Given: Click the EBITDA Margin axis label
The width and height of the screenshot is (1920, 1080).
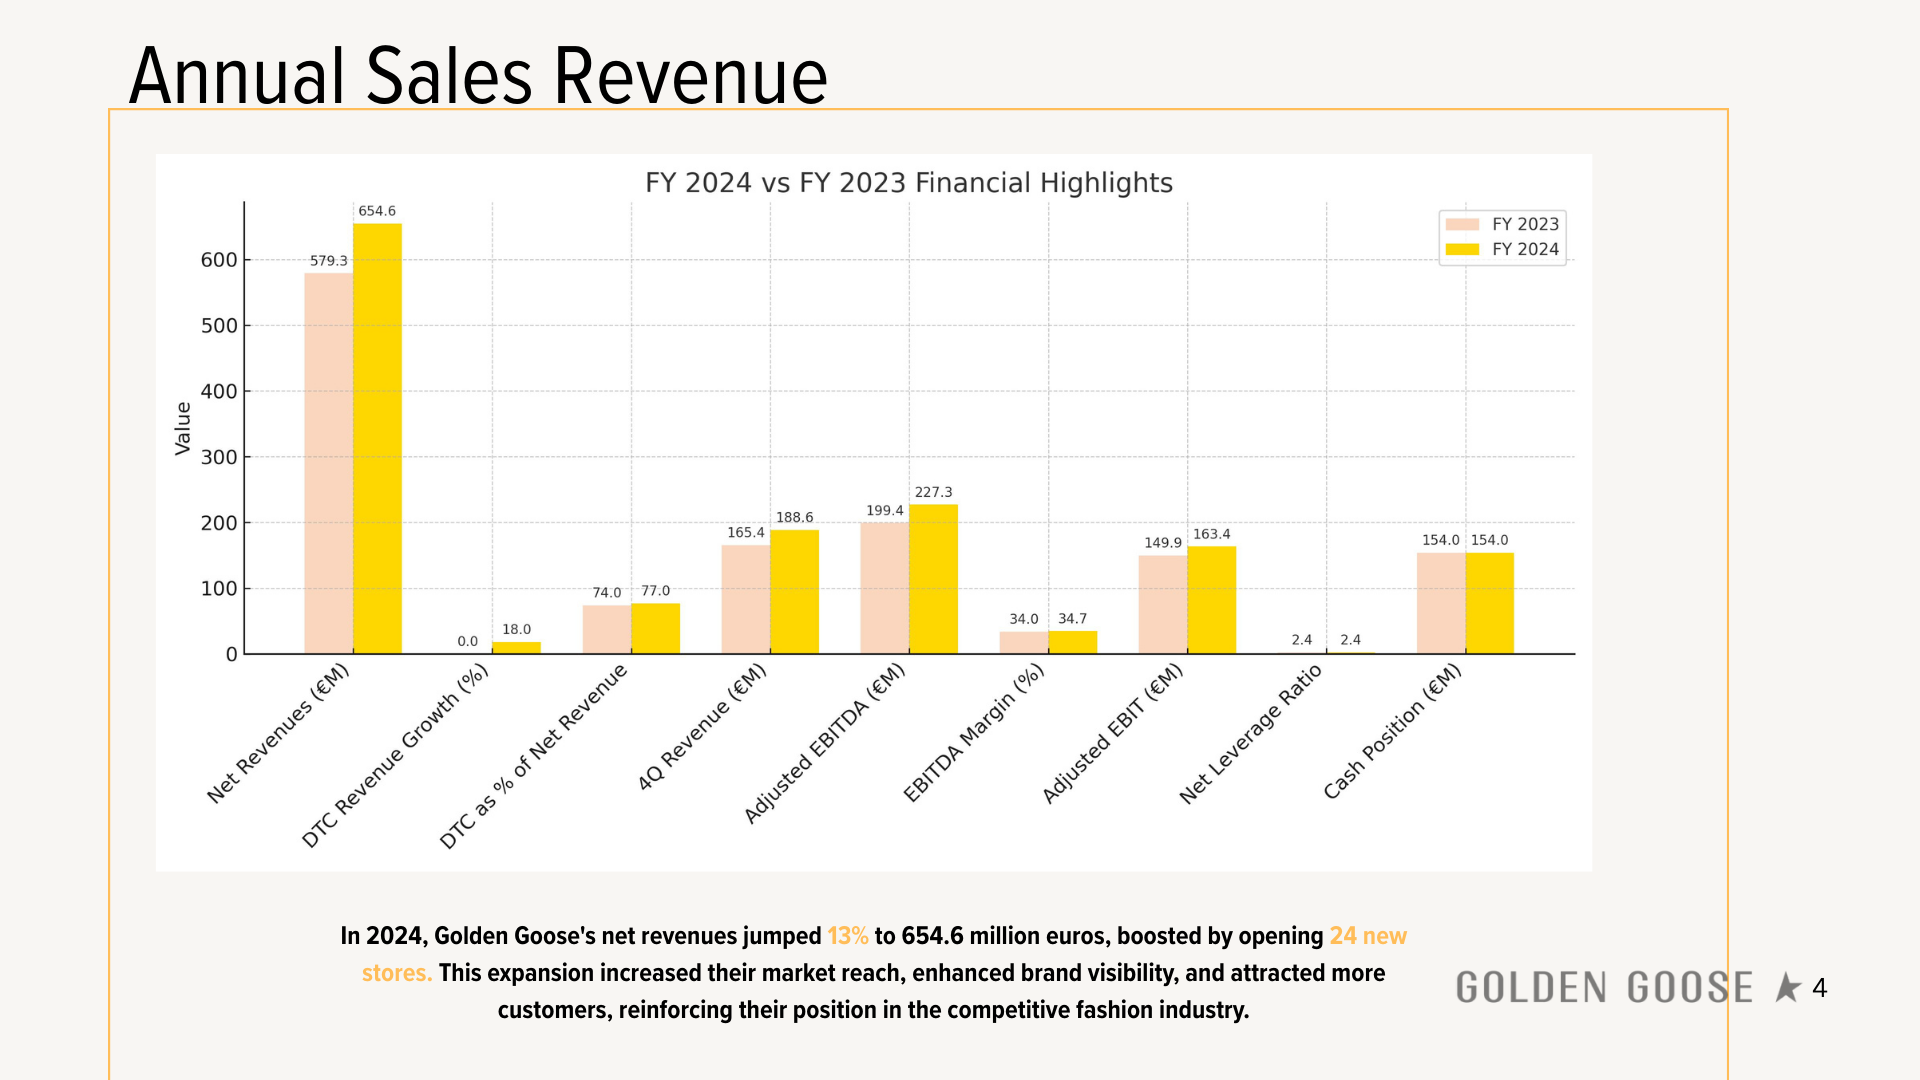Looking at the screenshot, I should [x=973, y=733].
